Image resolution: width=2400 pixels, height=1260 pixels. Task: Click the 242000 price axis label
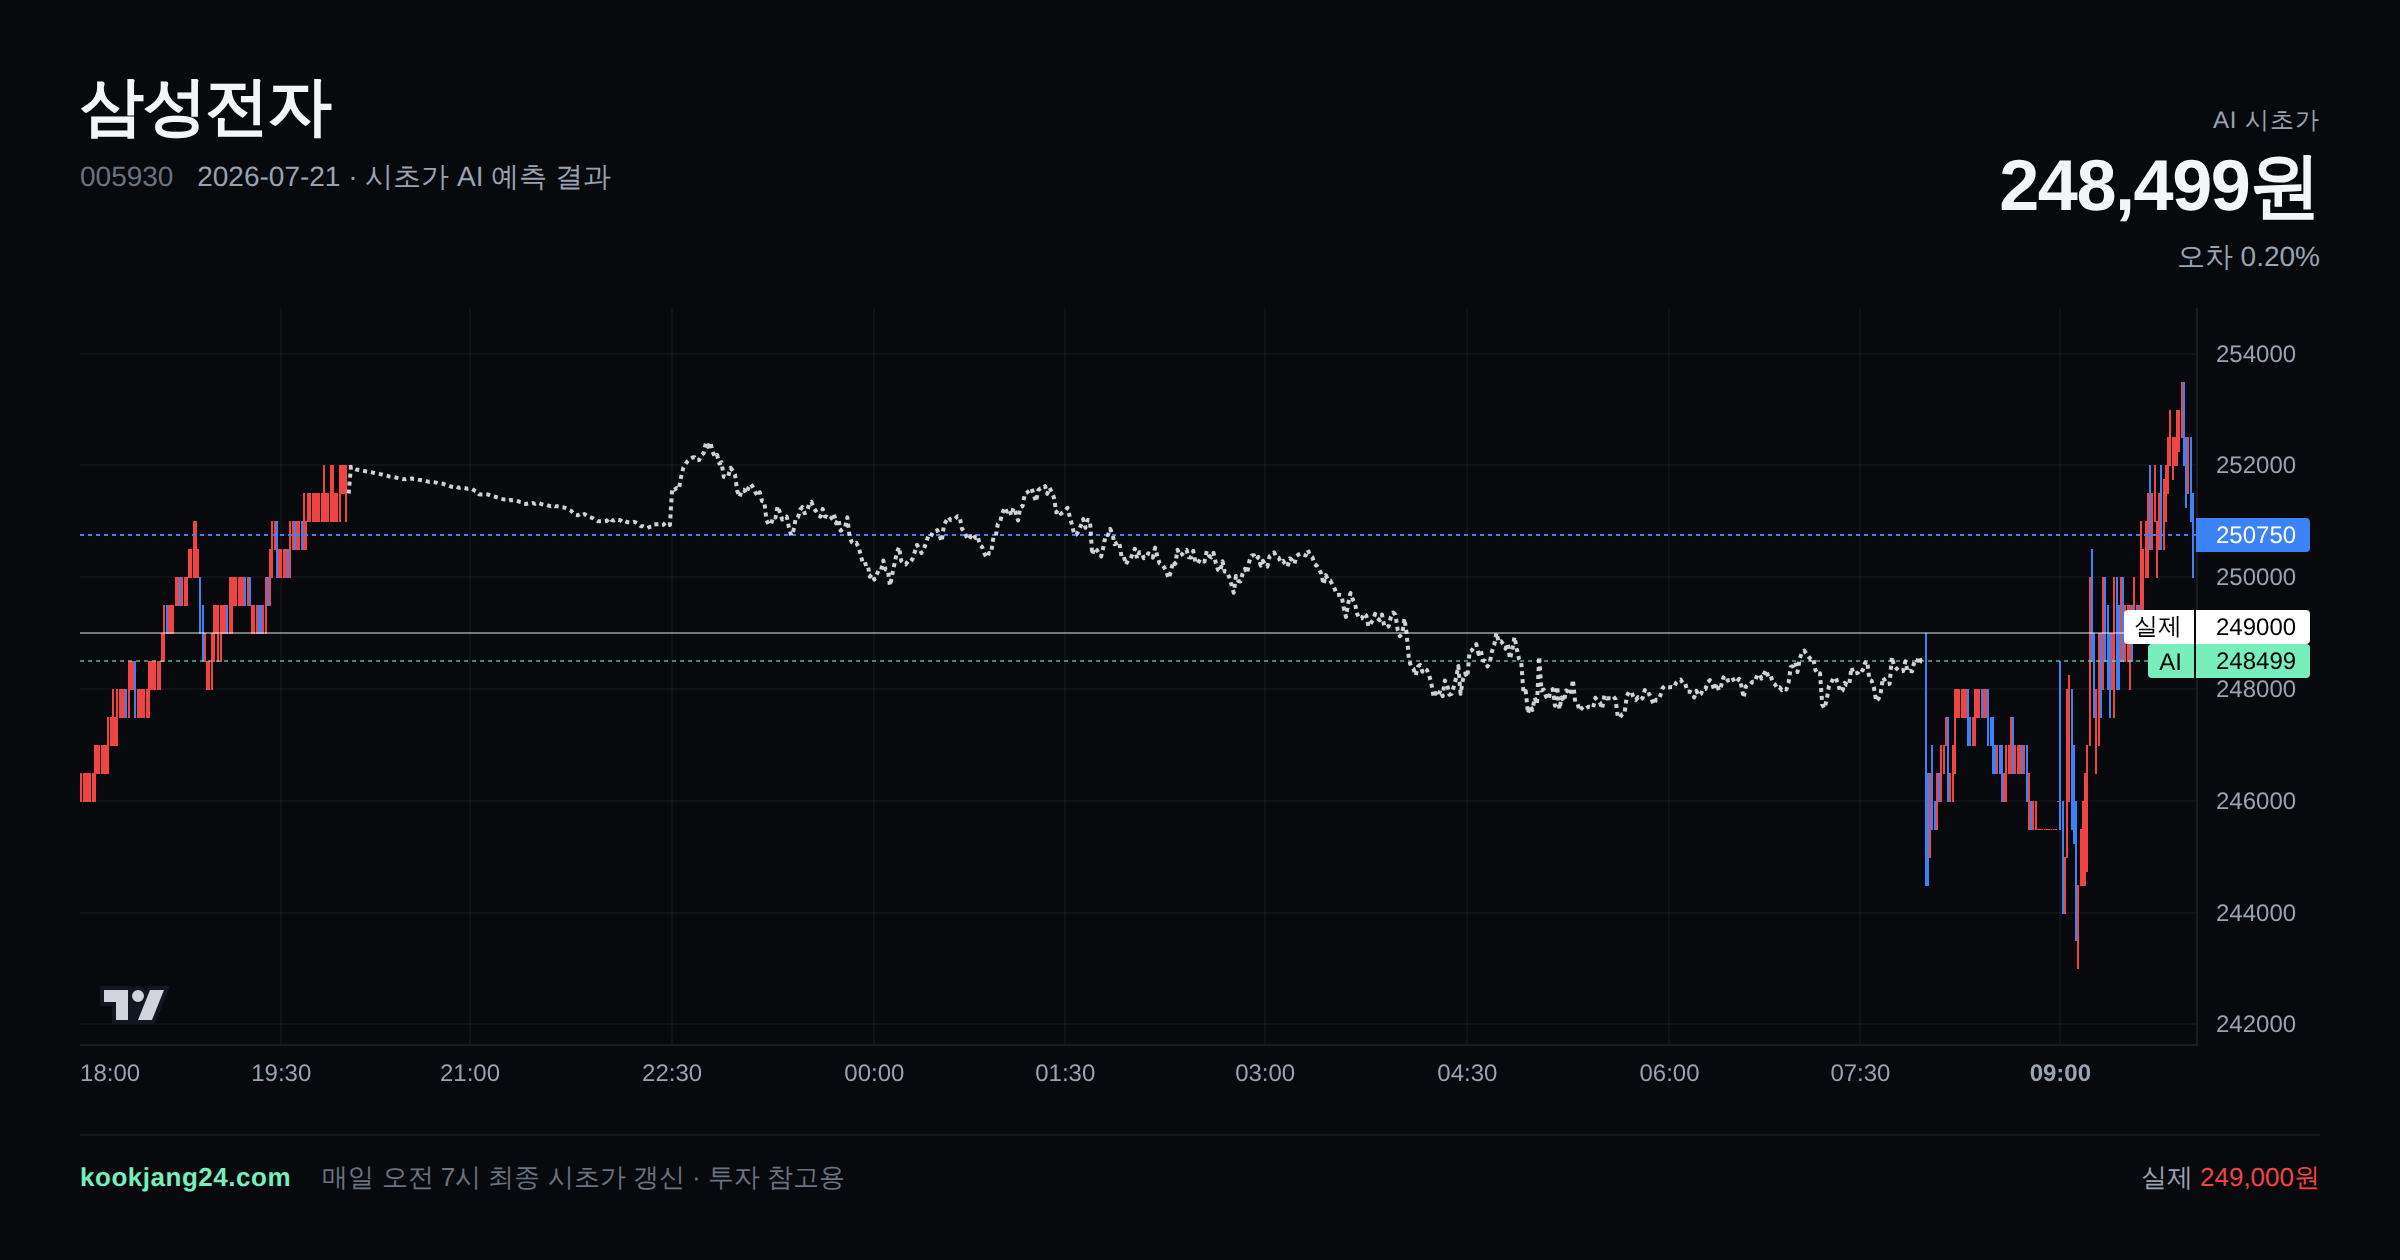point(2256,1024)
